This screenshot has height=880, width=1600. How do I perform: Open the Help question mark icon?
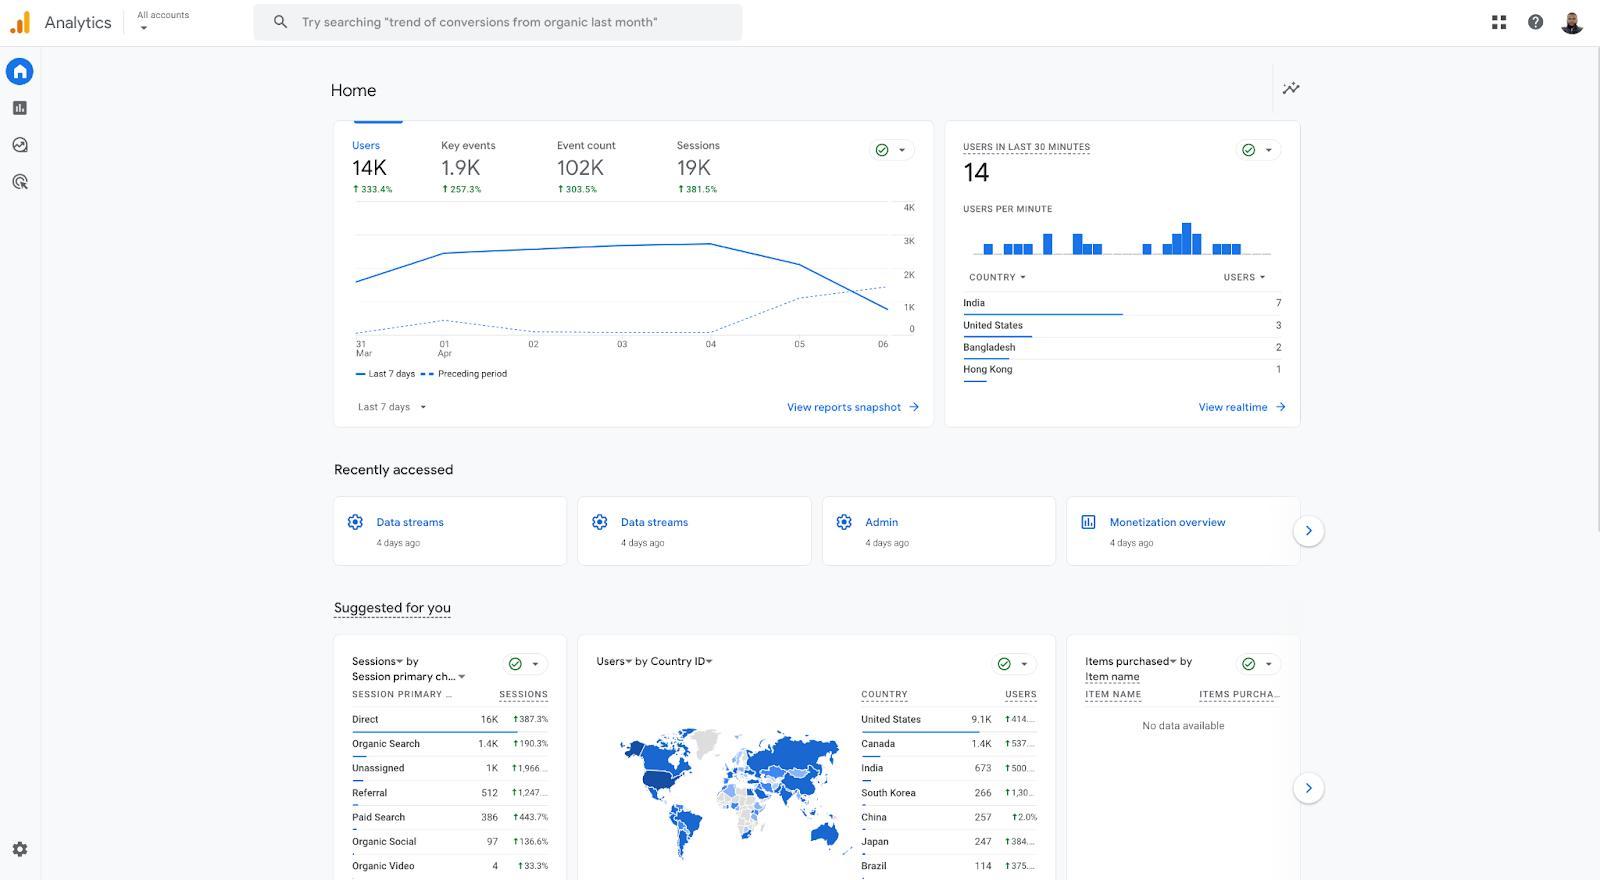click(x=1535, y=22)
